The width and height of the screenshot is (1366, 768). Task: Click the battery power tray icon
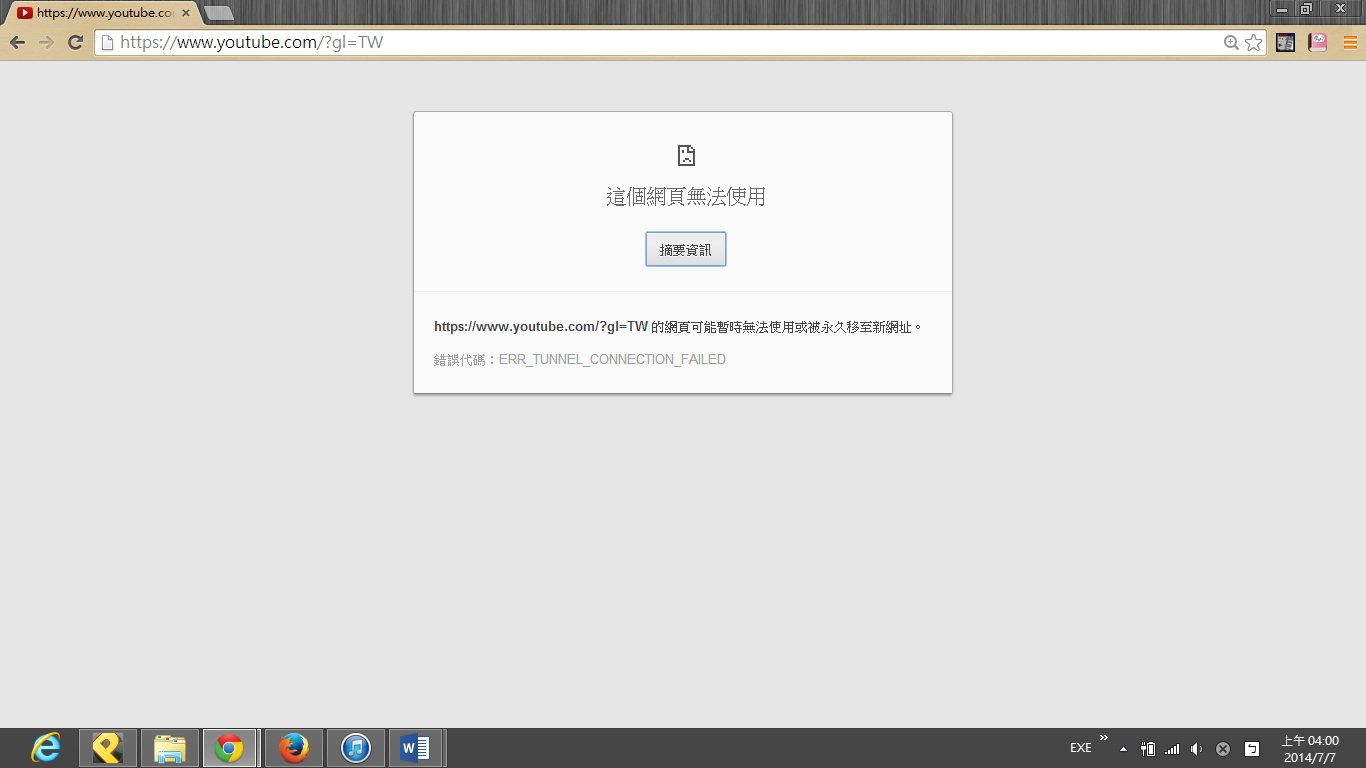pos(1148,749)
